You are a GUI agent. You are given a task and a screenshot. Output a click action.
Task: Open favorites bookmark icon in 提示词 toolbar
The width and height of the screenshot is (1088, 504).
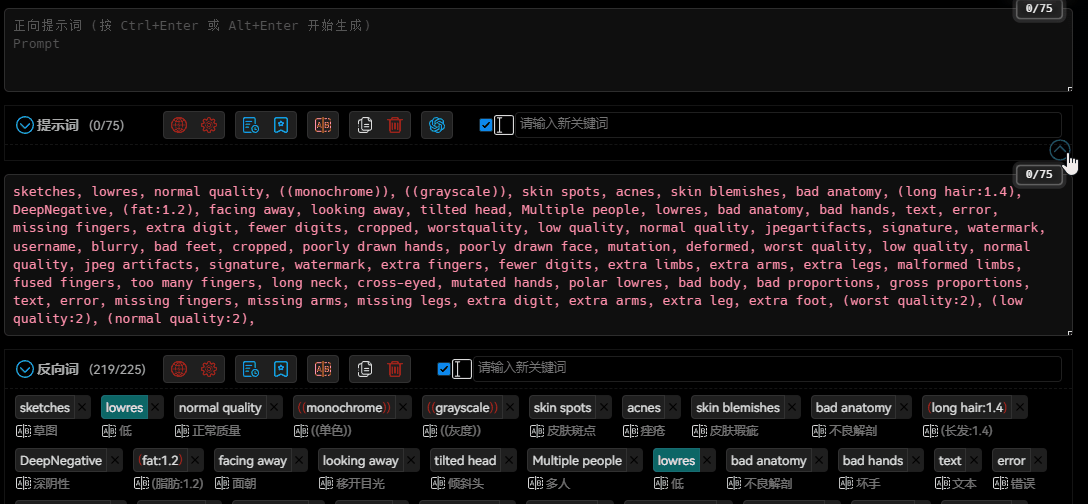pyautogui.click(x=281, y=125)
